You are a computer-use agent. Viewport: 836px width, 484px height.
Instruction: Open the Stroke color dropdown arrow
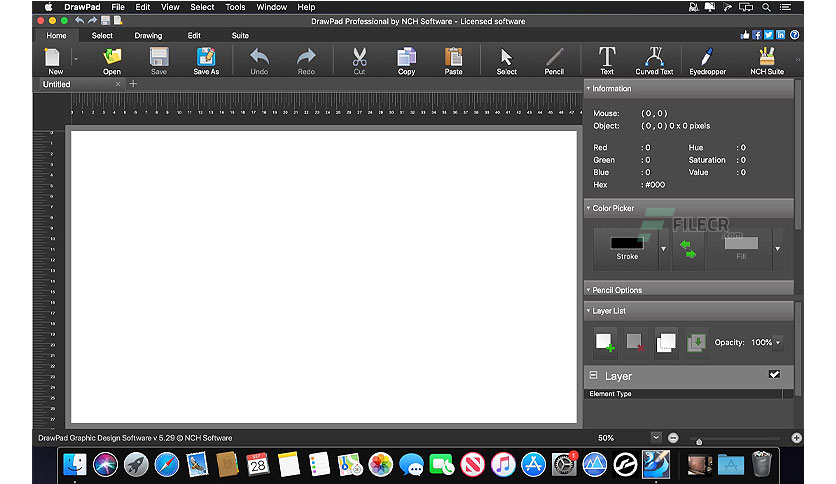point(664,249)
